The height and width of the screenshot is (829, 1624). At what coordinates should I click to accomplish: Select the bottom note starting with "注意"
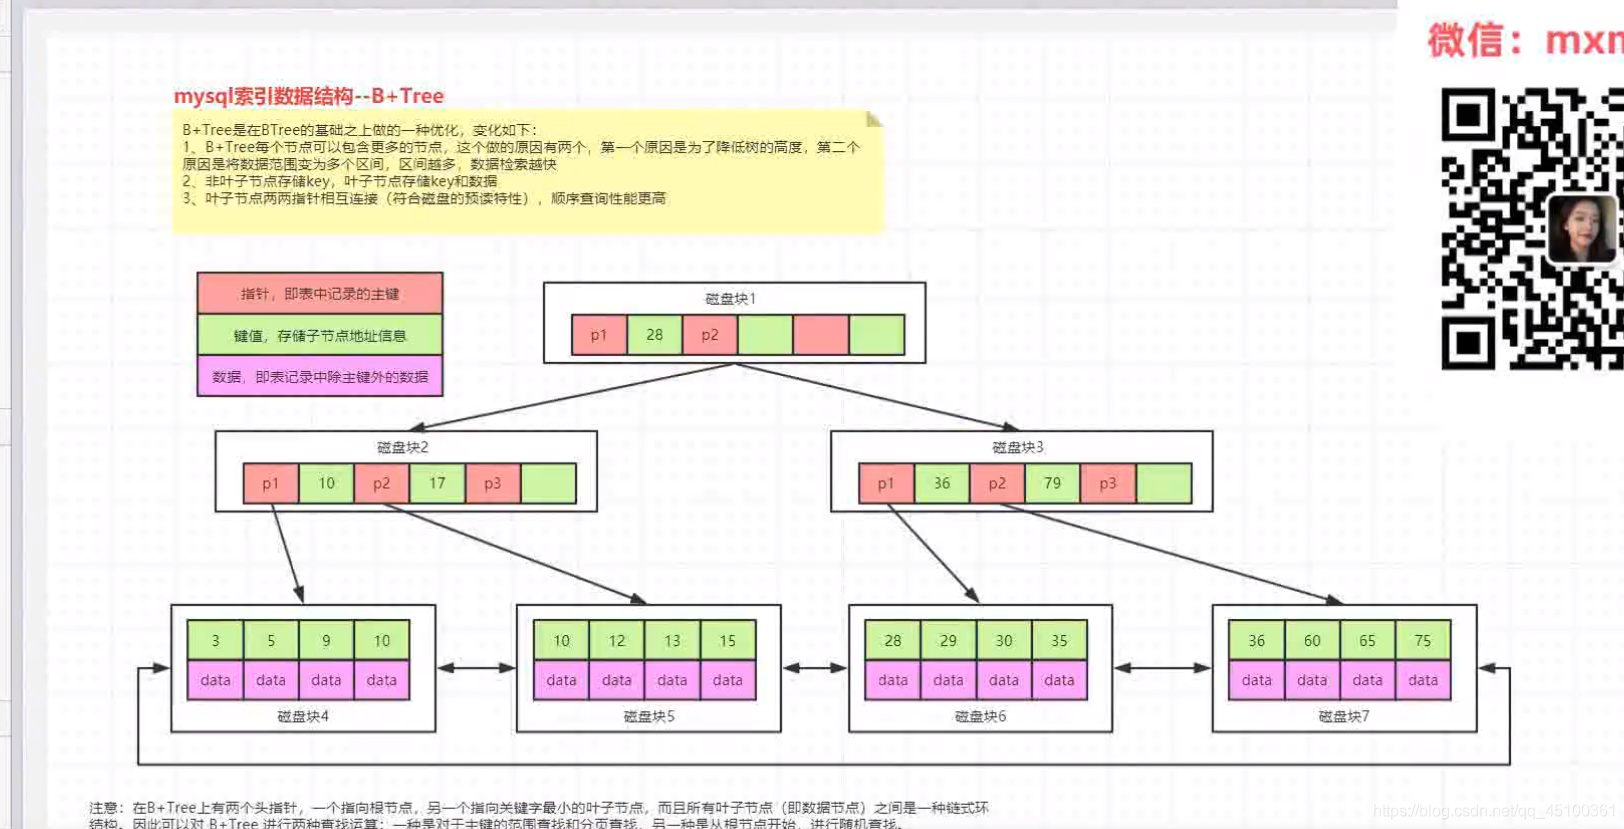[539, 815]
